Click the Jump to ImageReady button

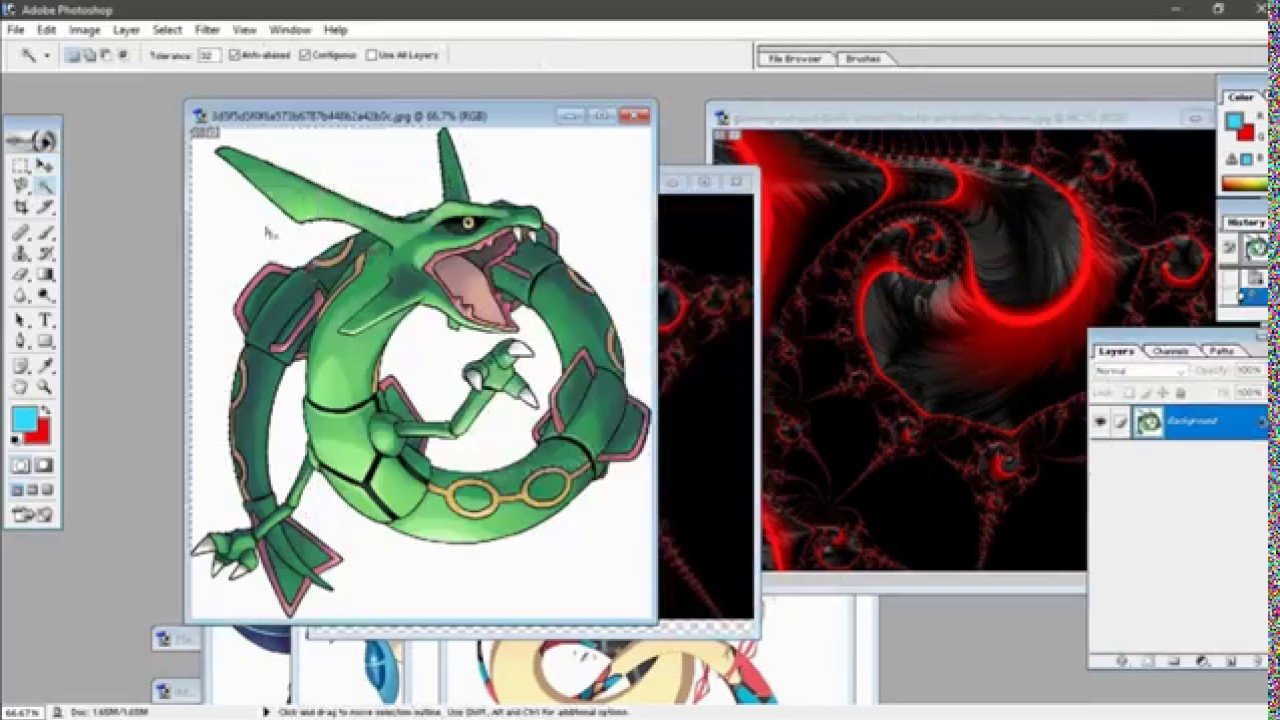[32, 515]
